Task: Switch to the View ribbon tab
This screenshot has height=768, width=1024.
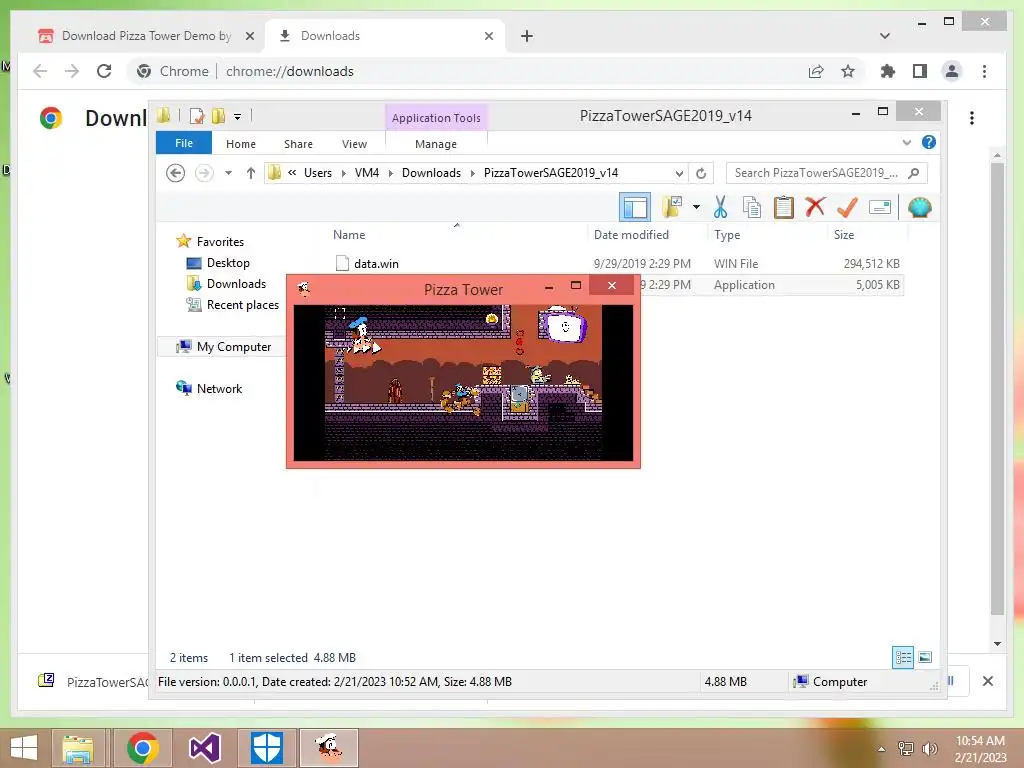Action: click(354, 144)
